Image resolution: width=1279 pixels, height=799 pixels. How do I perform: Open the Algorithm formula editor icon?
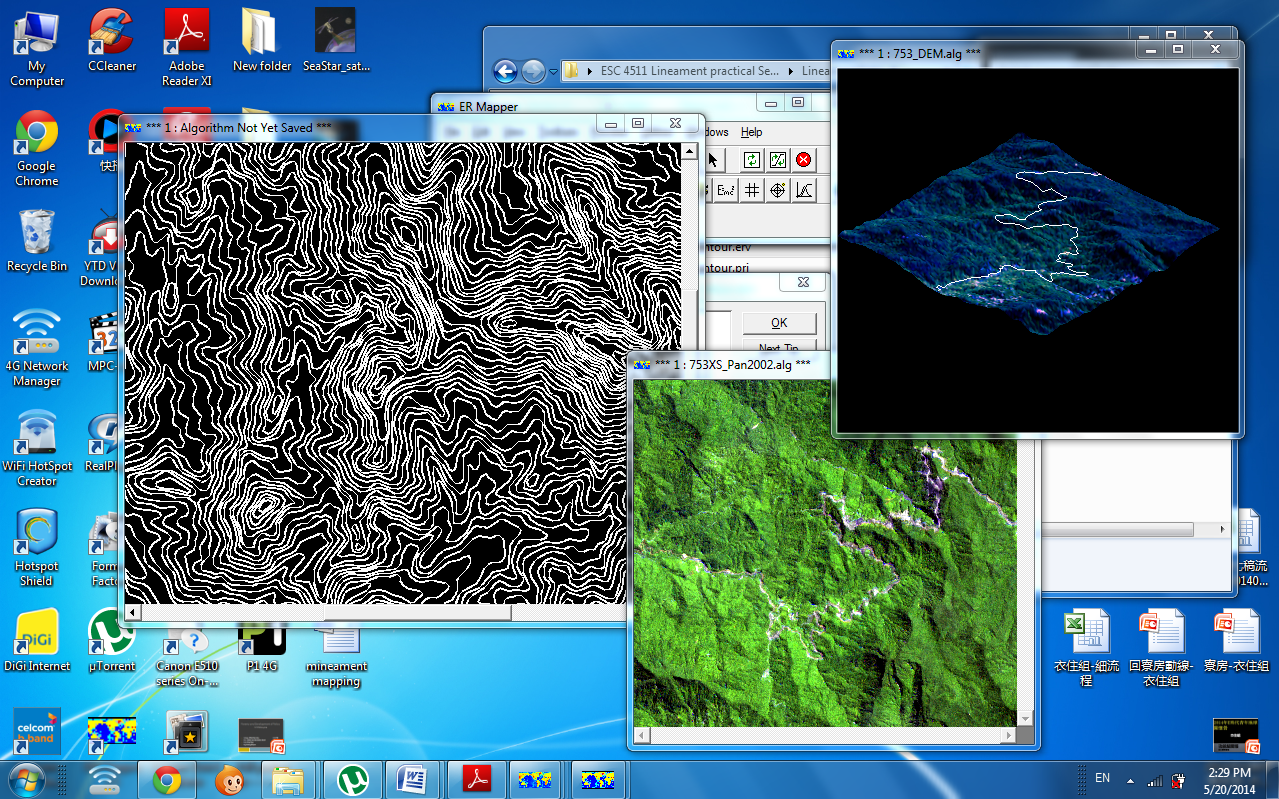click(x=725, y=190)
